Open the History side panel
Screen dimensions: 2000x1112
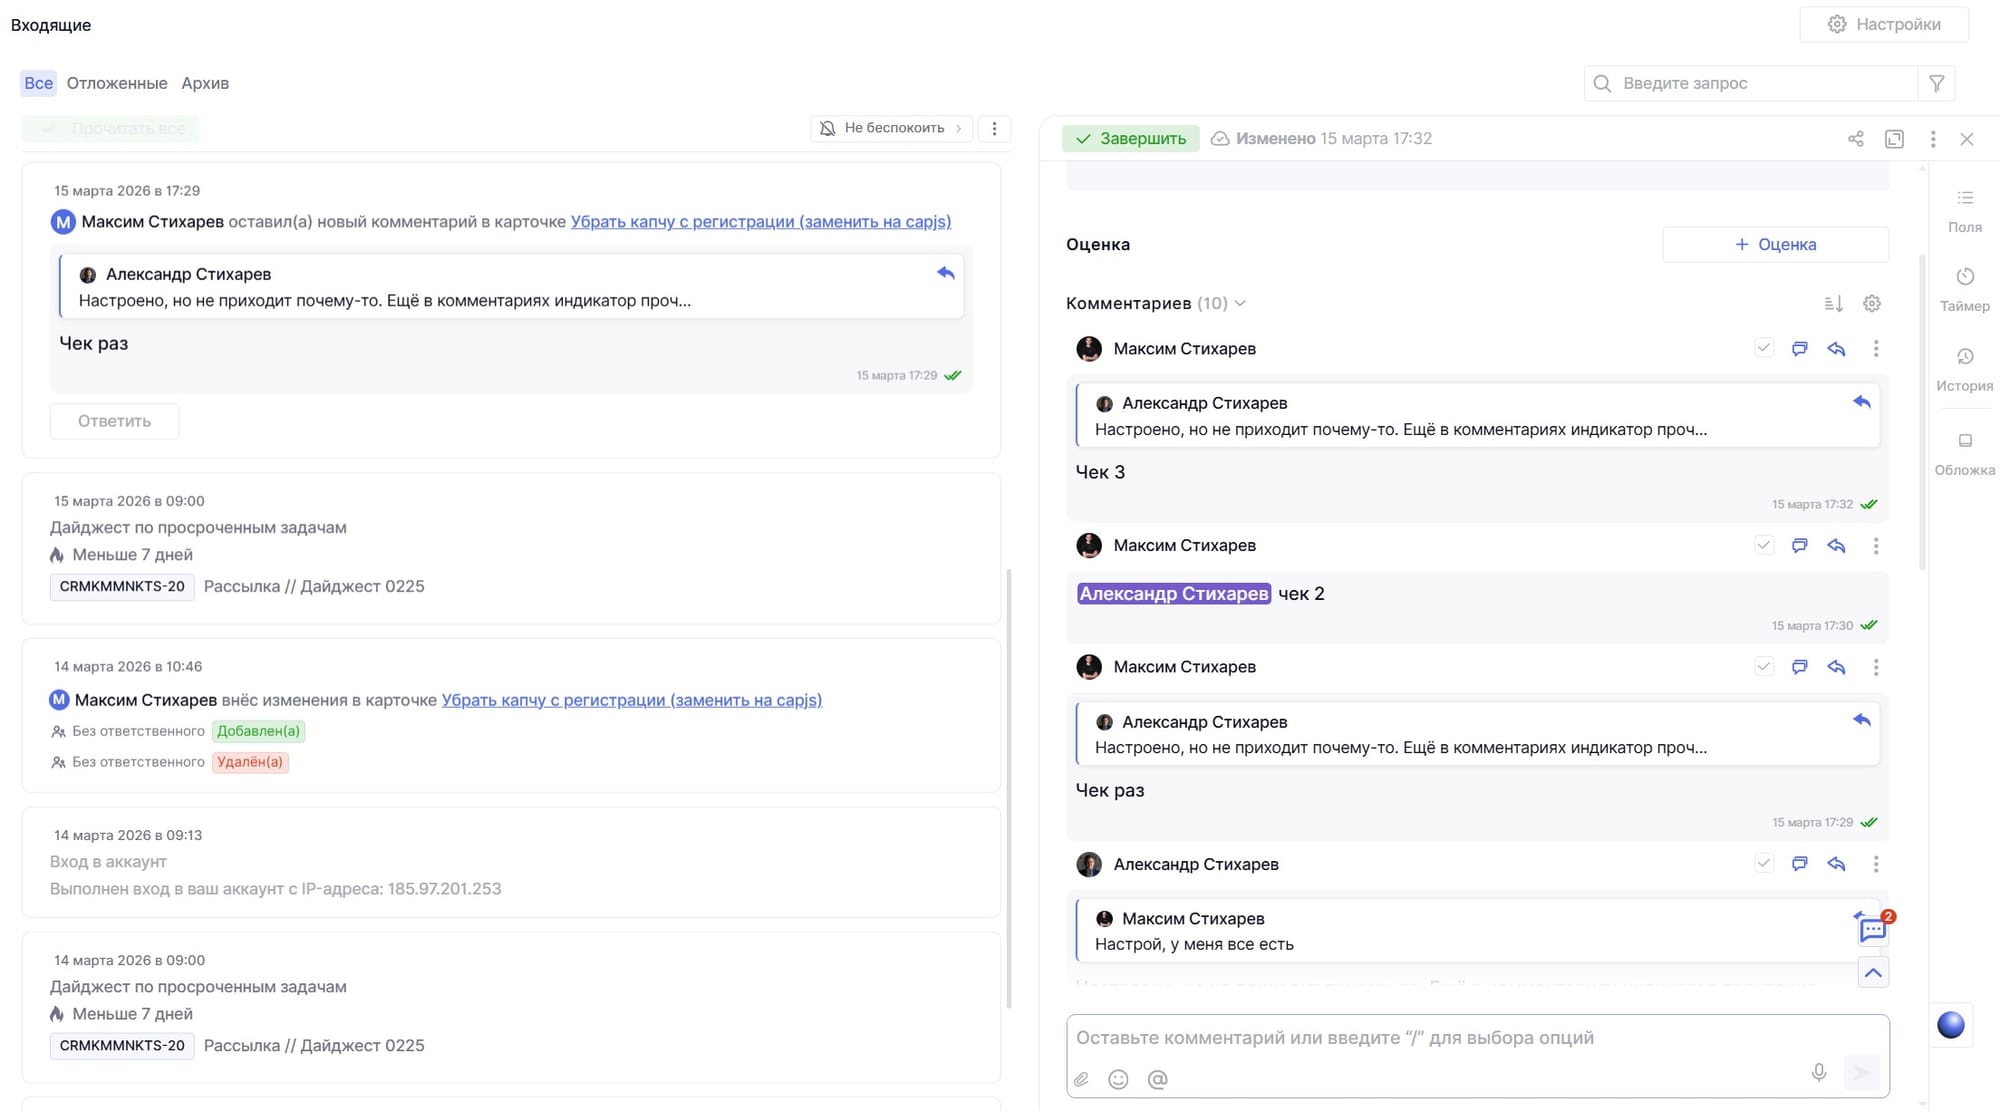pos(1964,368)
